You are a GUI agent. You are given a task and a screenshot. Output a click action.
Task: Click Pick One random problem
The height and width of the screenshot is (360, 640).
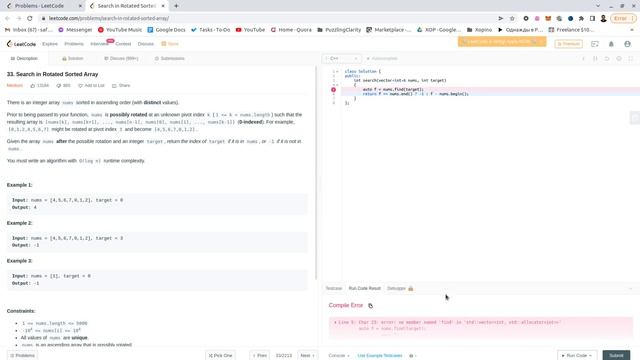[220, 356]
